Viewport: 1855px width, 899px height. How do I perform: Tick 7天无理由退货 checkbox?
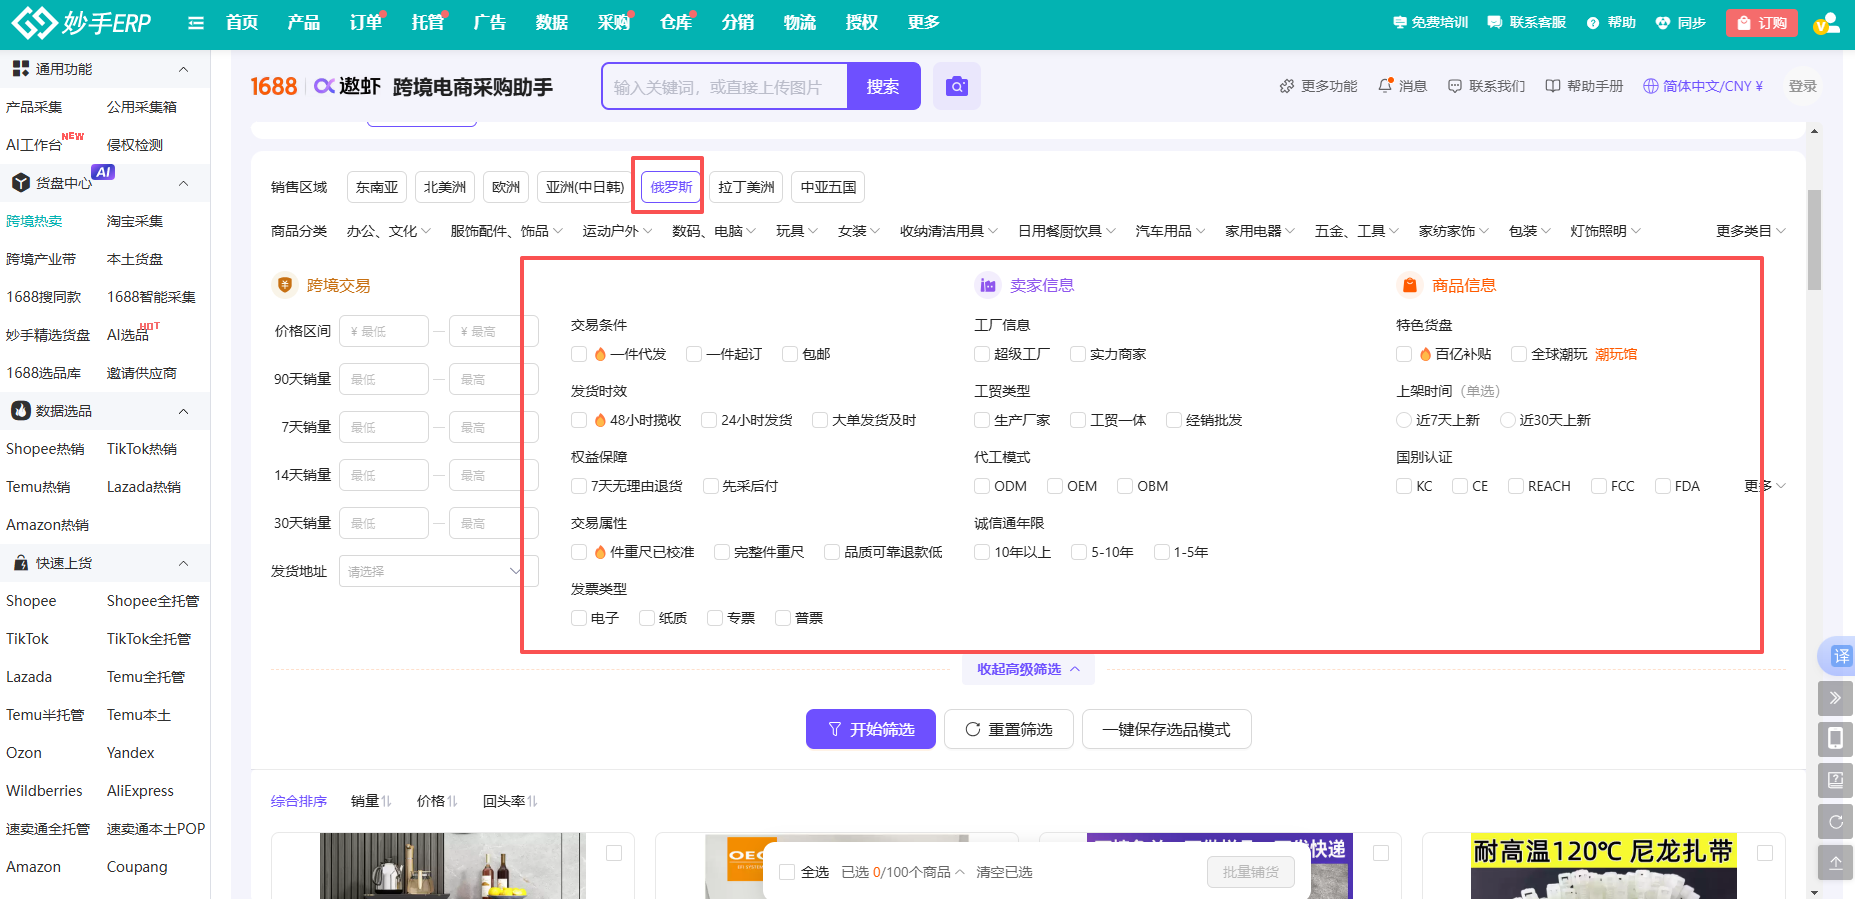(579, 486)
